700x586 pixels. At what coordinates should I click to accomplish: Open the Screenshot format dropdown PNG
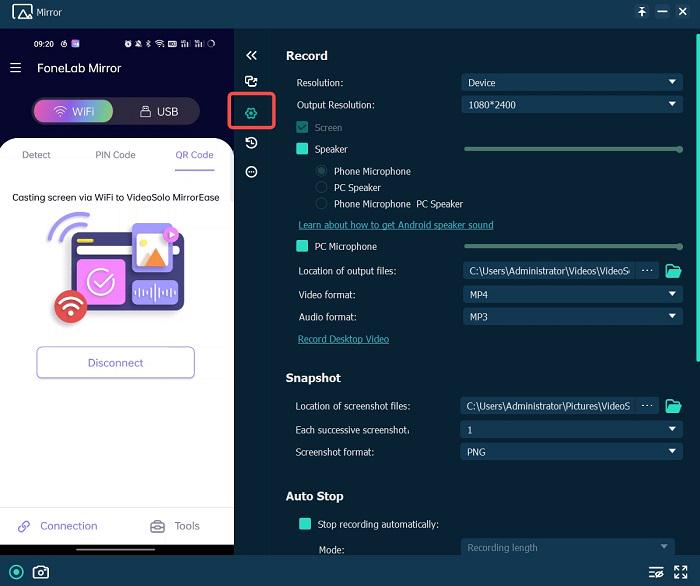click(571, 452)
